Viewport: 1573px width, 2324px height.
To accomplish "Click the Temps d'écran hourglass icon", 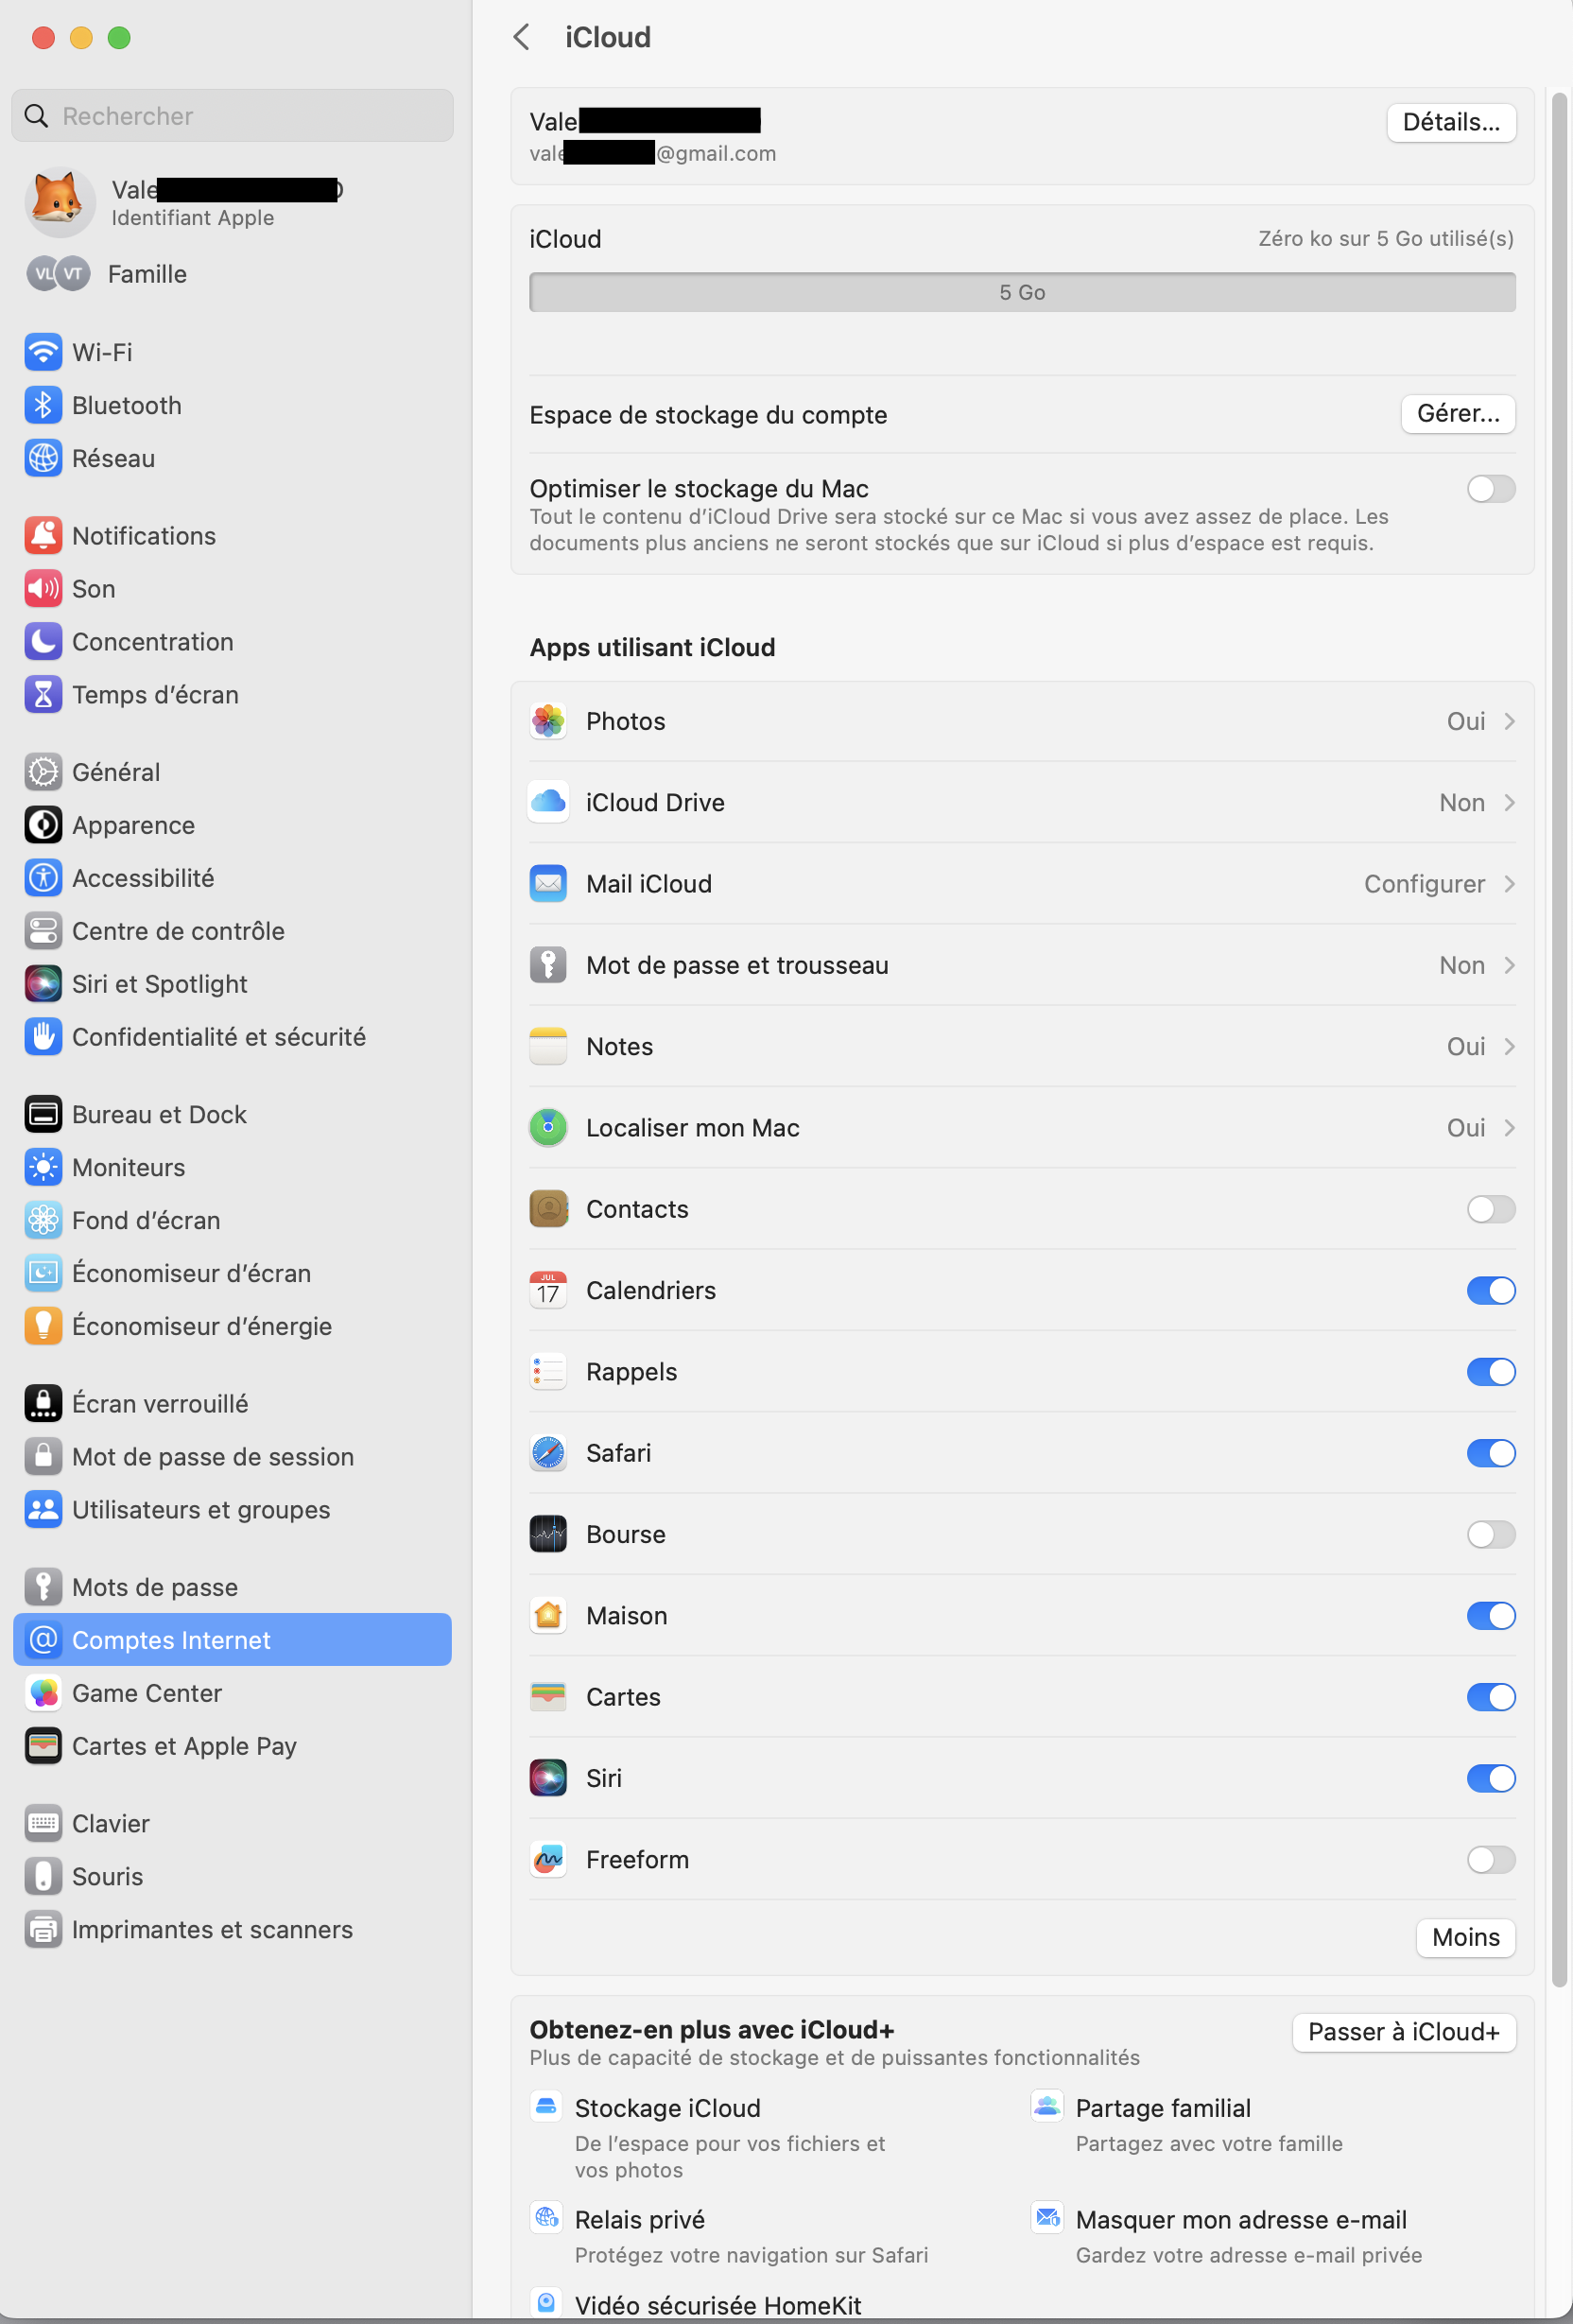I will tap(43, 695).
